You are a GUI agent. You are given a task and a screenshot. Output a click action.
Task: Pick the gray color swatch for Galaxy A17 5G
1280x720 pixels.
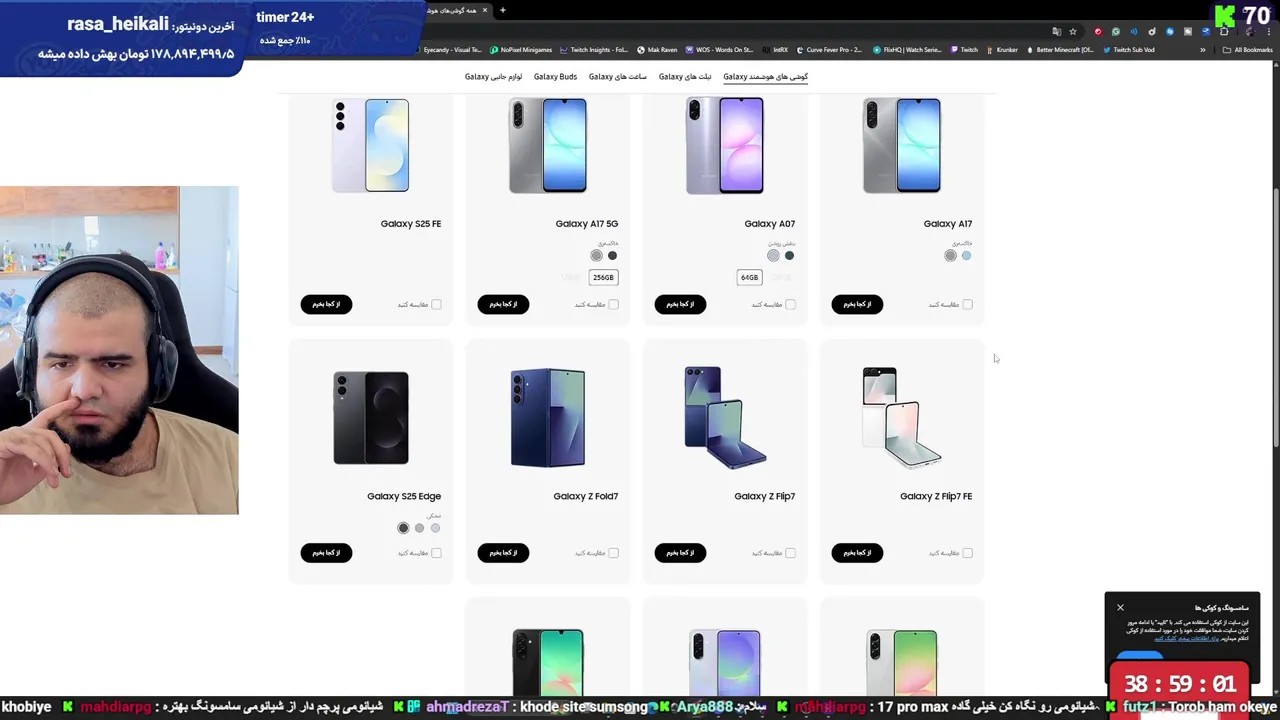[x=597, y=256]
